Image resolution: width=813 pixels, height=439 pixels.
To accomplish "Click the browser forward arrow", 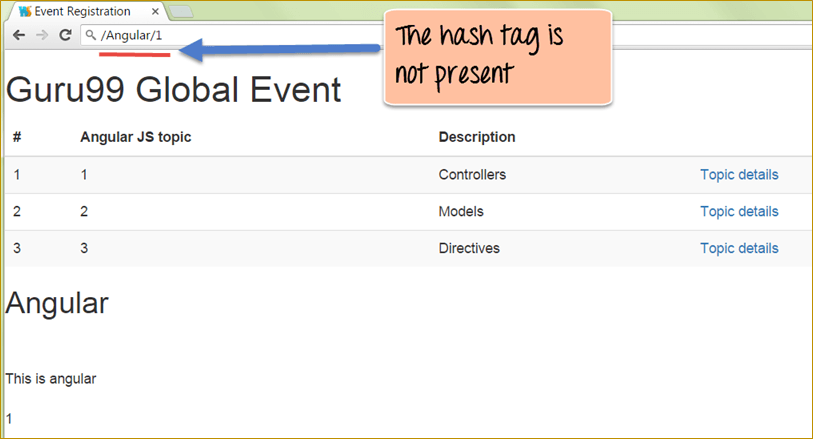I will tap(42, 35).
